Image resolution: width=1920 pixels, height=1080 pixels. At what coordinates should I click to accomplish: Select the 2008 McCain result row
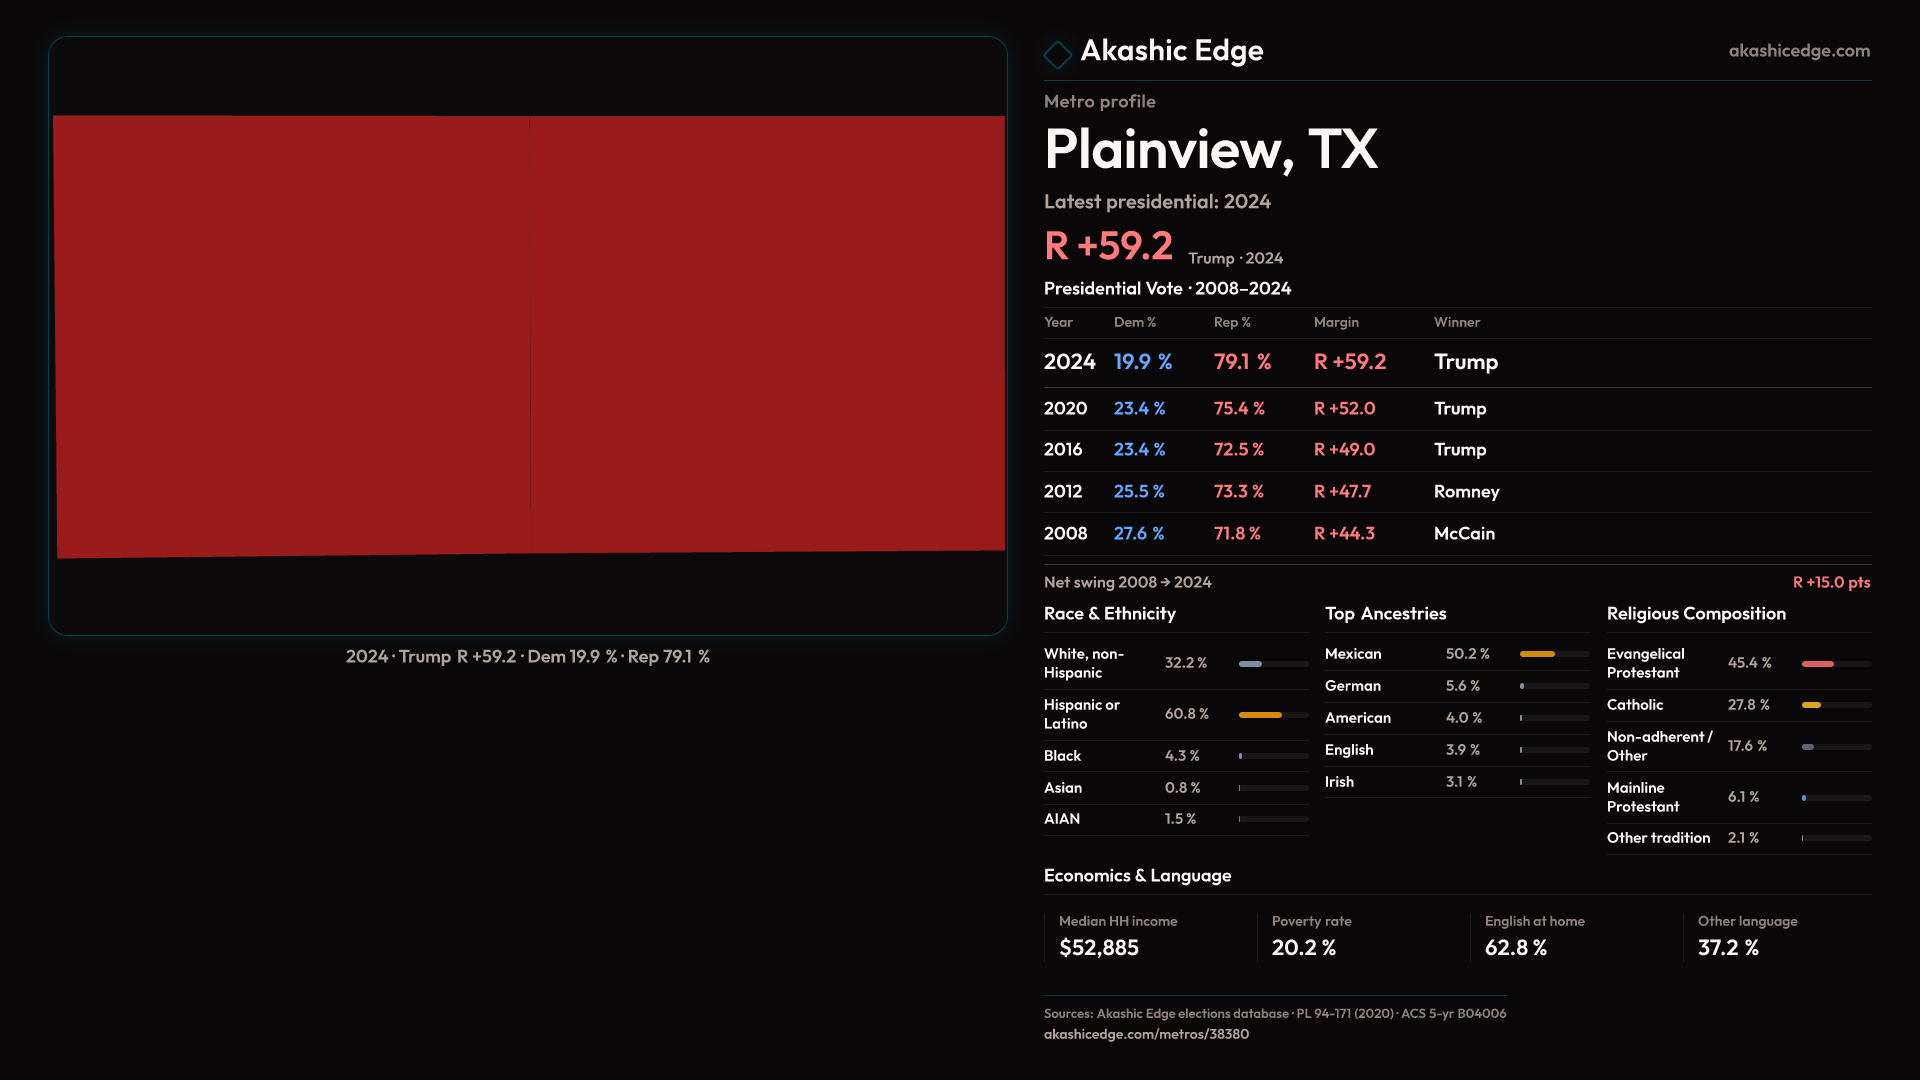pos(1270,533)
